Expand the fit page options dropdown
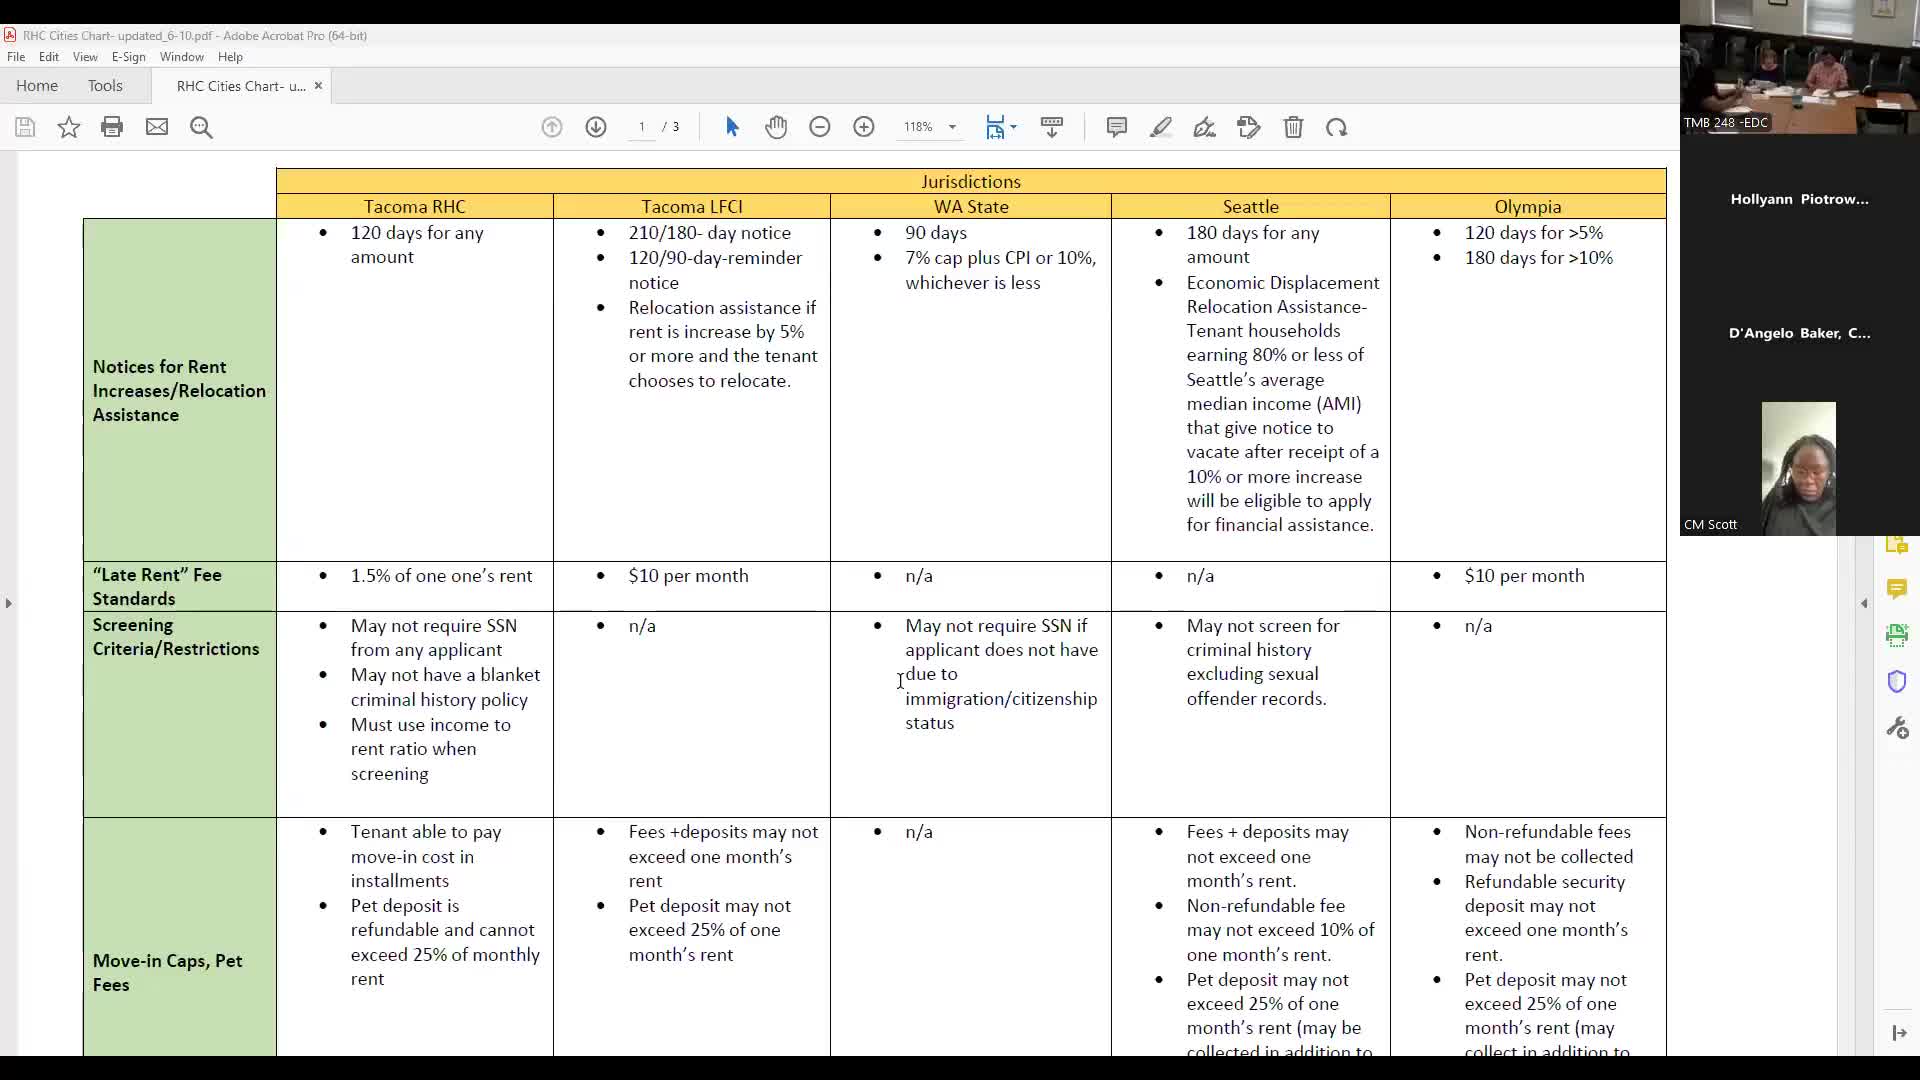The image size is (1920, 1080). (1014, 127)
